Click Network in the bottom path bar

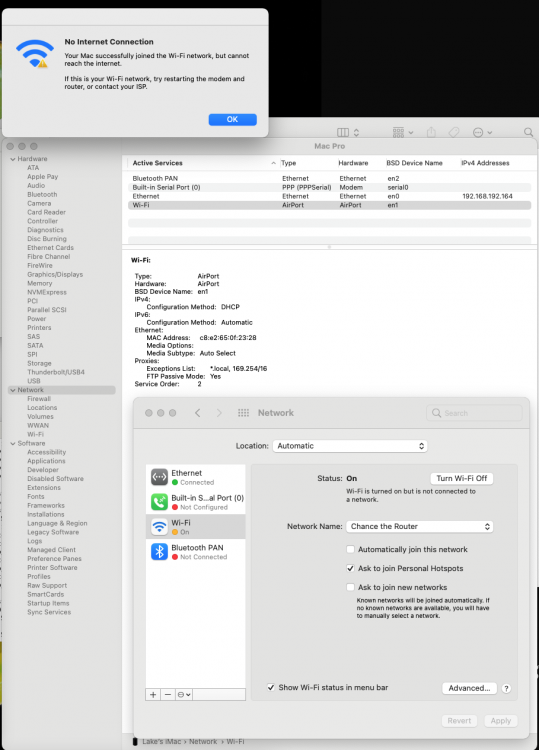pos(203,741)
